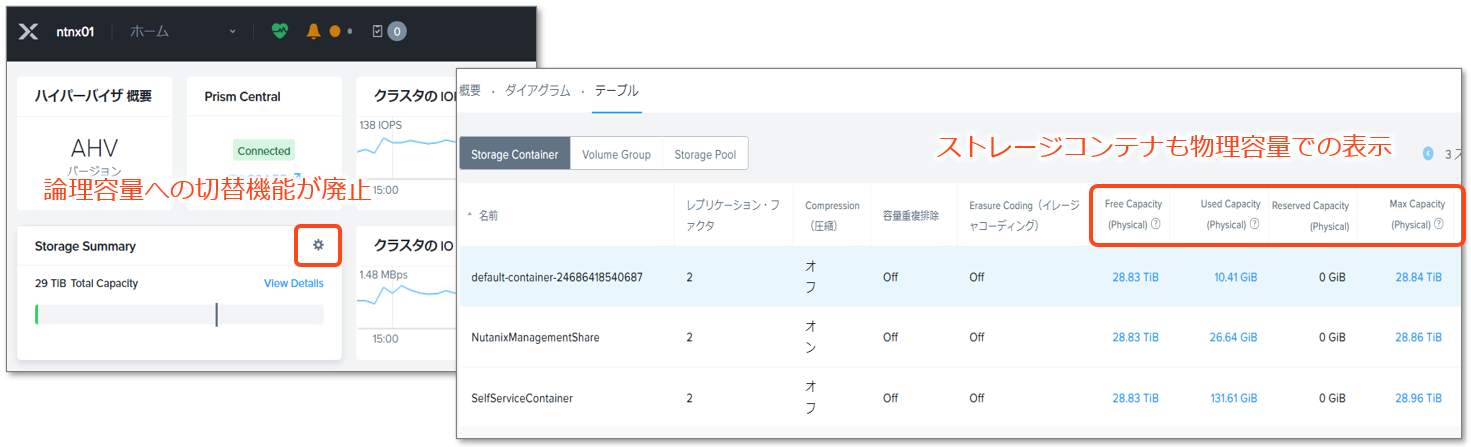Click help icon beside Max Capacity (Physical)
The height and width of the screenshot is (447, 1471).
1438,225
